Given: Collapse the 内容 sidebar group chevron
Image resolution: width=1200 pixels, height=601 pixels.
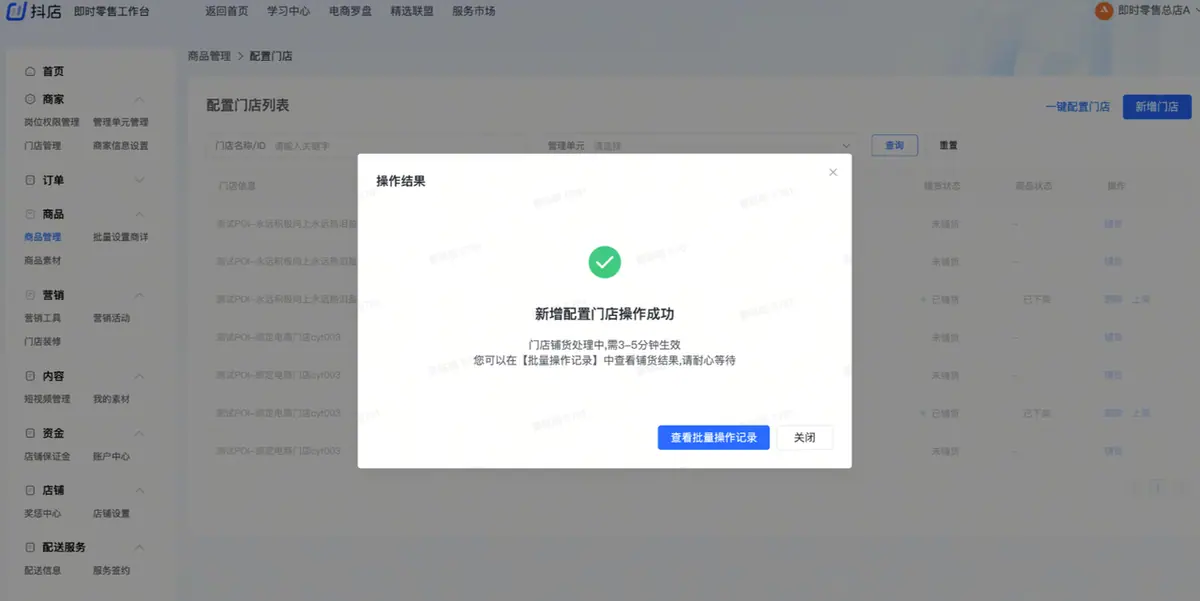Looking at the screenshot, I should pyautogui.click(x=139, y=376).
